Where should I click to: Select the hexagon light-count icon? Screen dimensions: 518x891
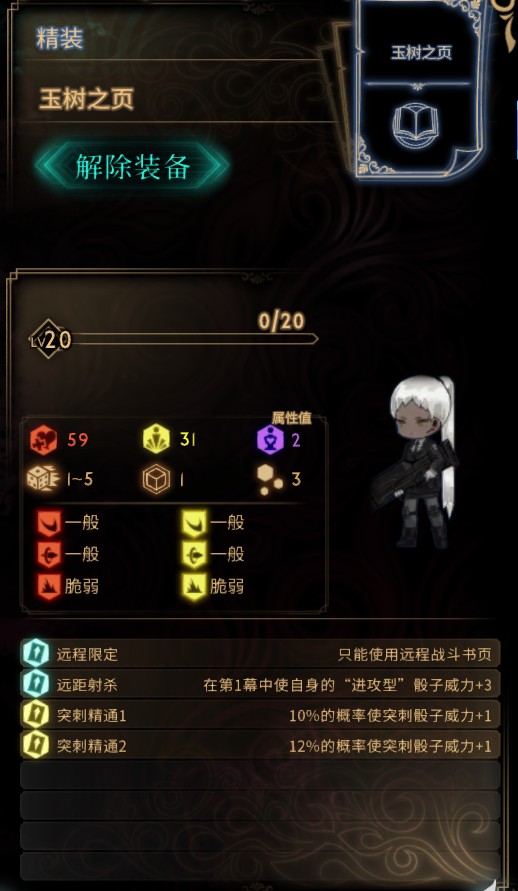point(270,480)
